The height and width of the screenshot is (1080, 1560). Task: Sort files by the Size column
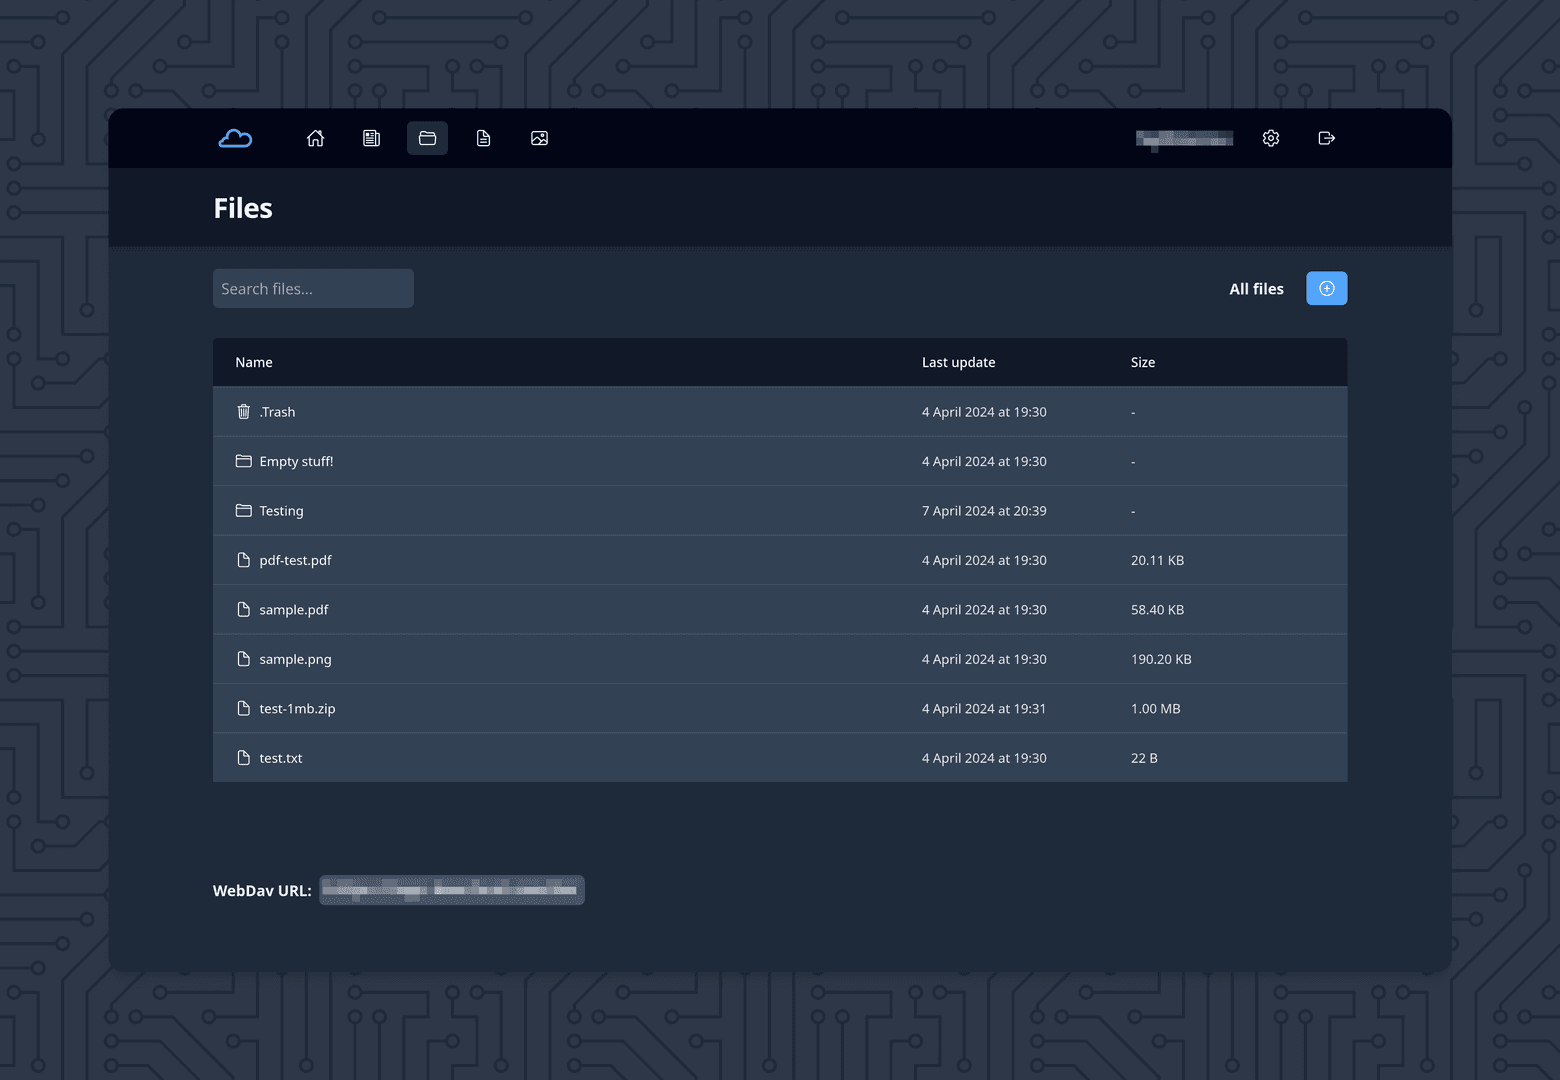point(1143,362)
